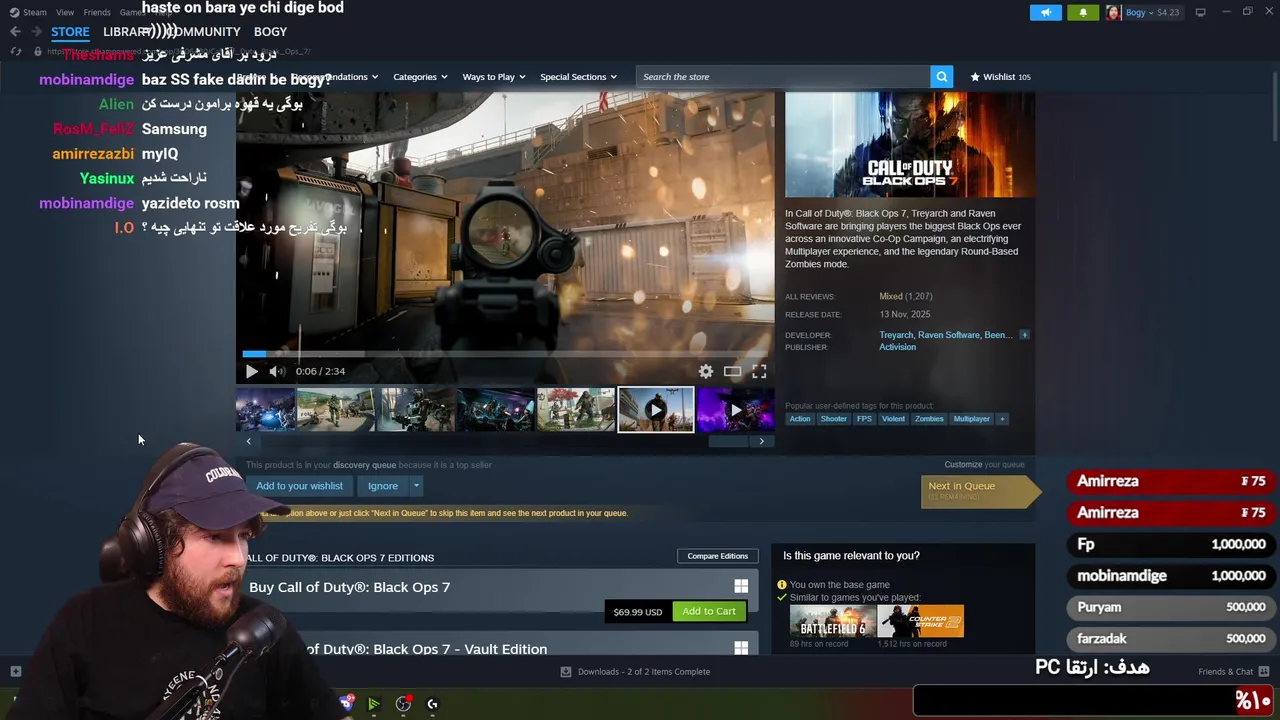Enter Big Picture mode via monitor icon

(x=1200, y=12)
